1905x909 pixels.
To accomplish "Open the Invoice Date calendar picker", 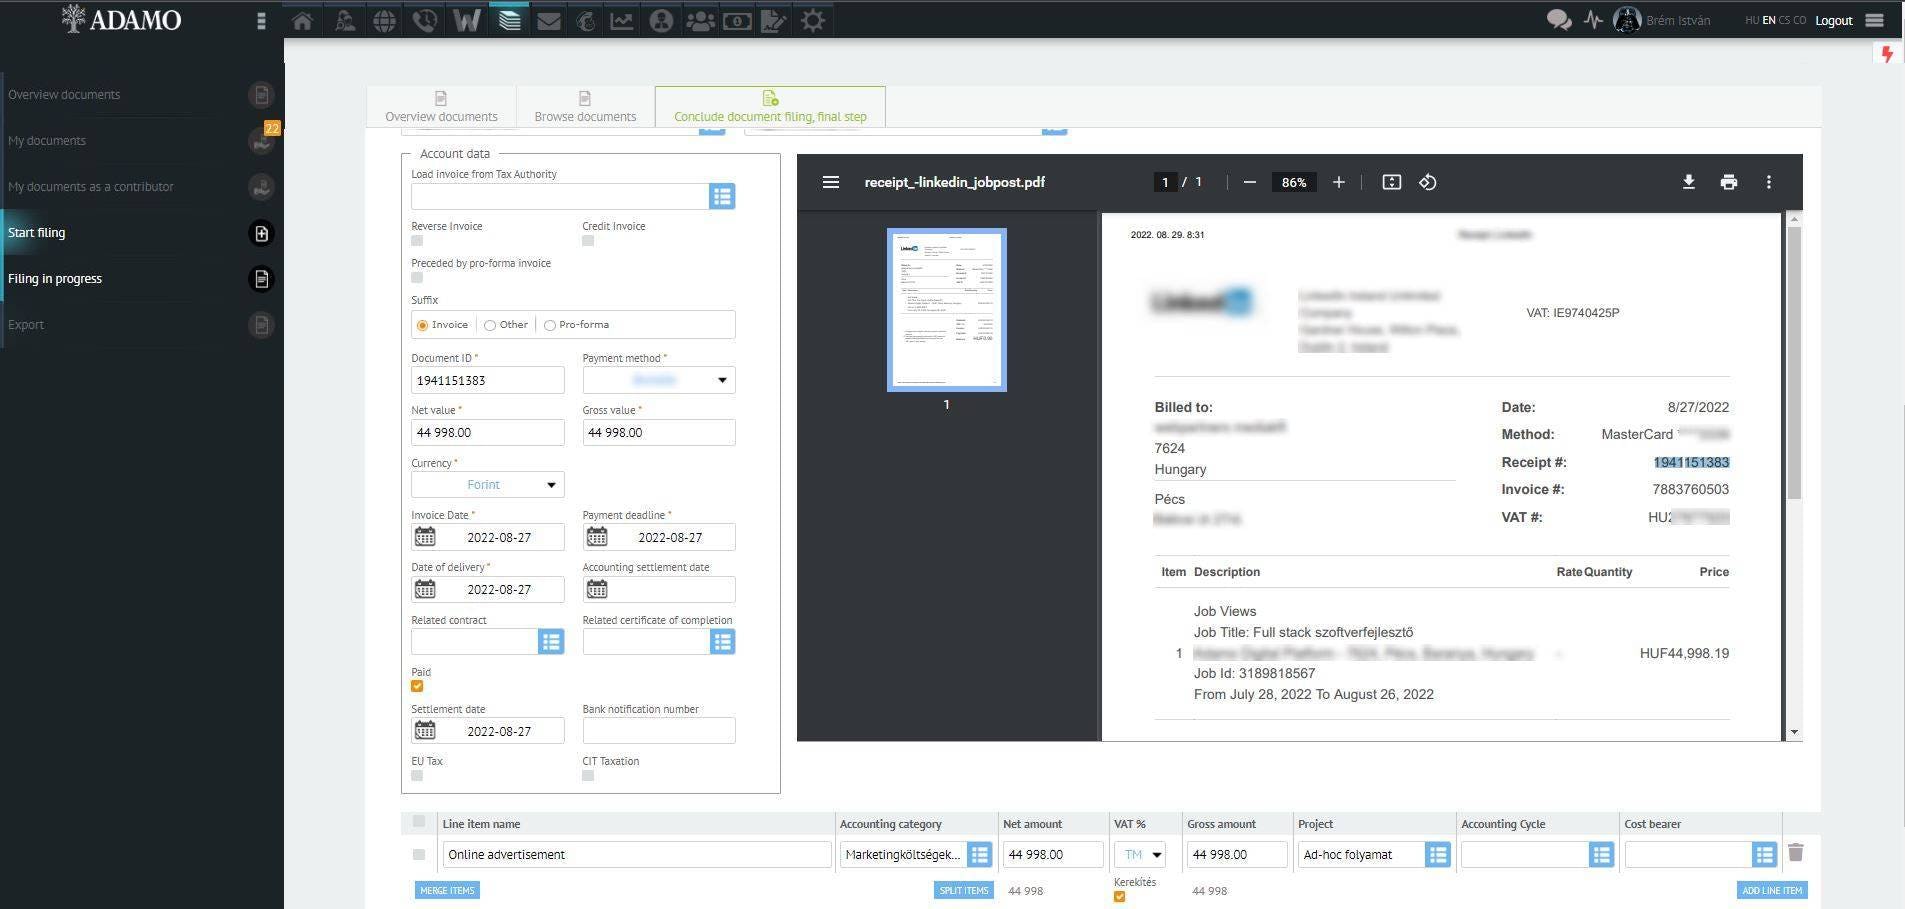I will coord(424,537).
